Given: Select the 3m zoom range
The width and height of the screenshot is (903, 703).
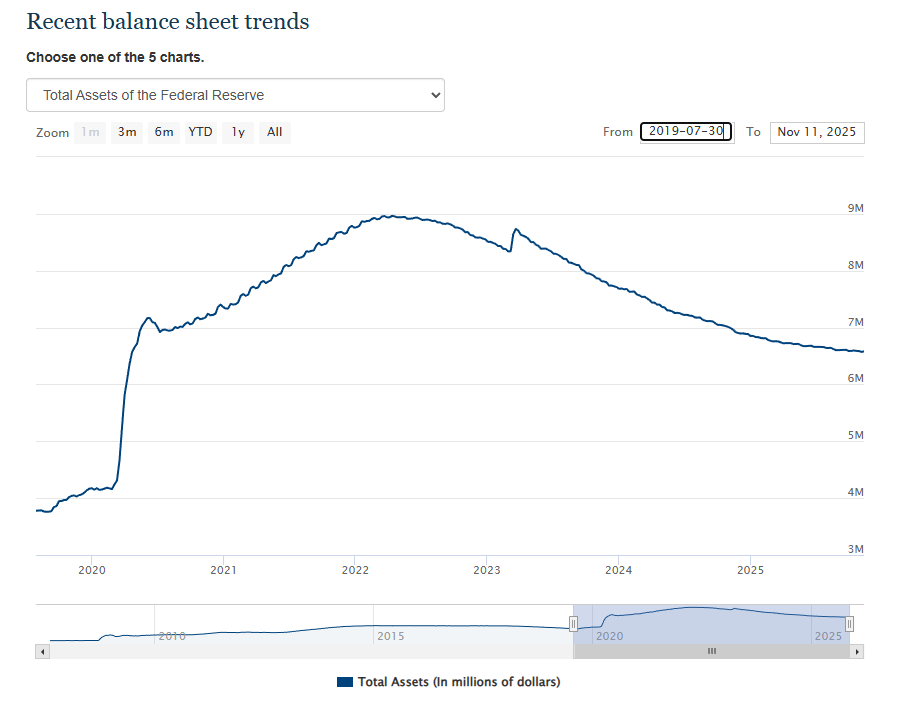Looking at the screenshot, I should coord(127,132).
